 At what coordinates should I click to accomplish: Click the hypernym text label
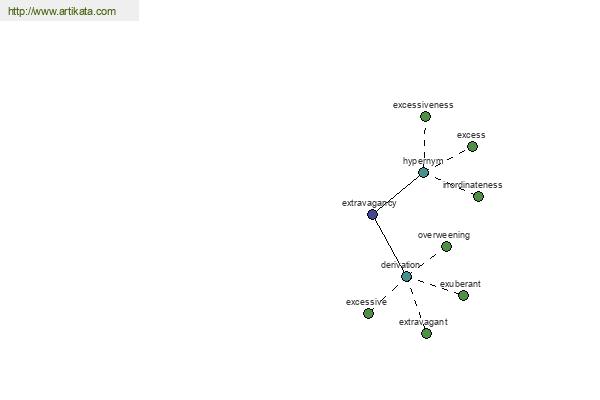[x=423, y=161]
